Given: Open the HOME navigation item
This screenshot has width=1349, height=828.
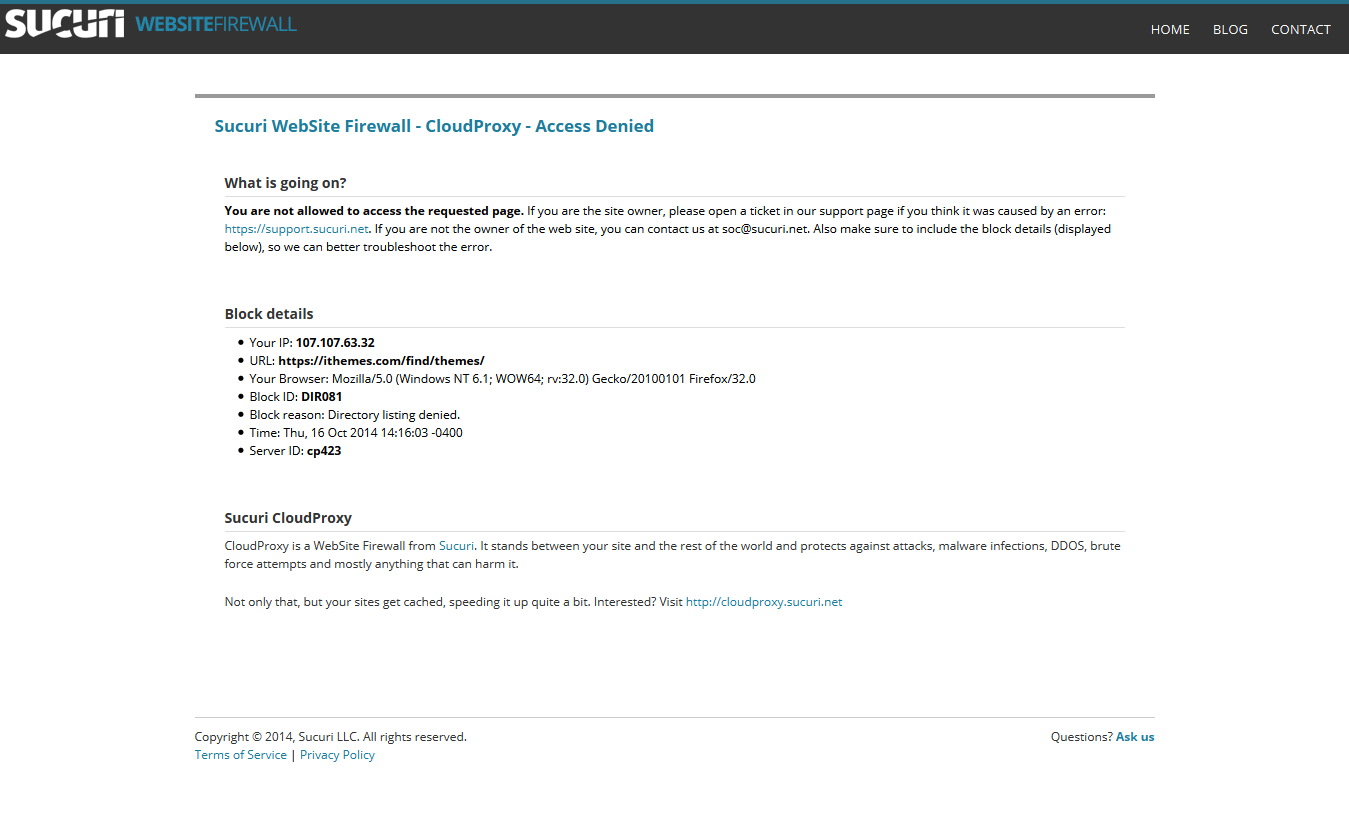Looking at the screenshot, I should (1170, 29).
